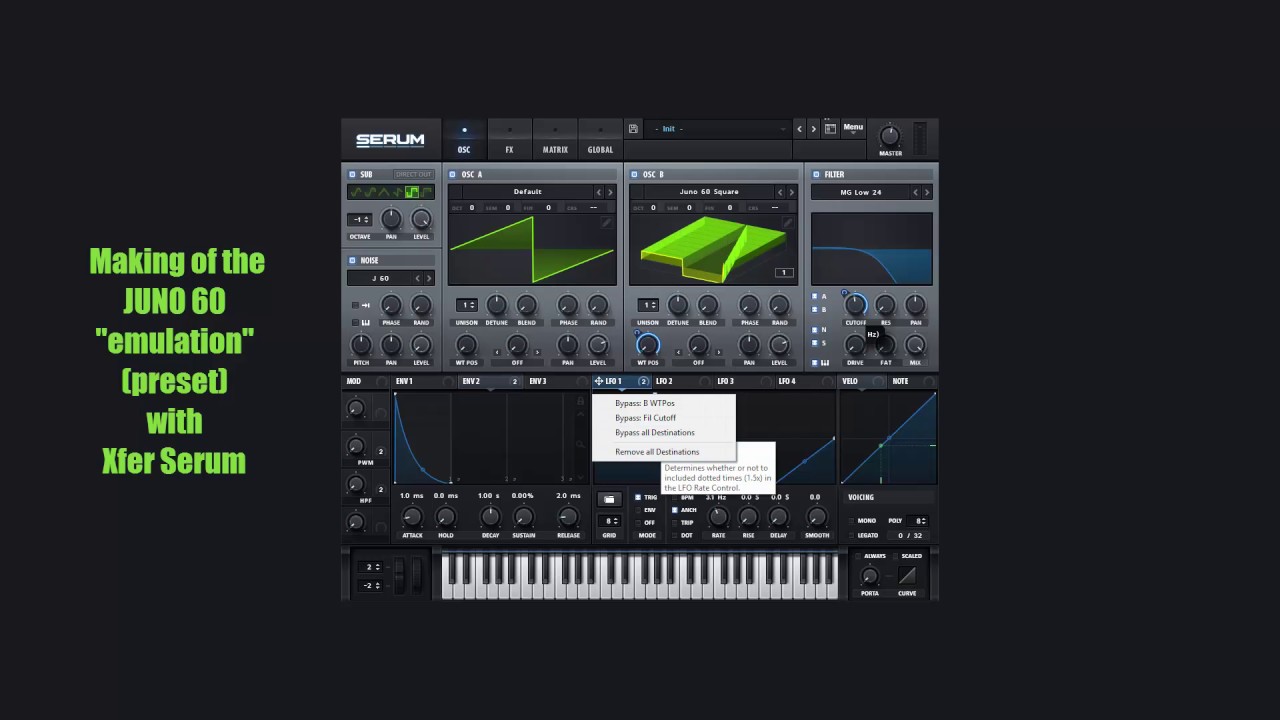The width and height of the screenshot is (1280, 720).
Task: Open the J 60 noise sample selector
Action: tap(380, 278)
